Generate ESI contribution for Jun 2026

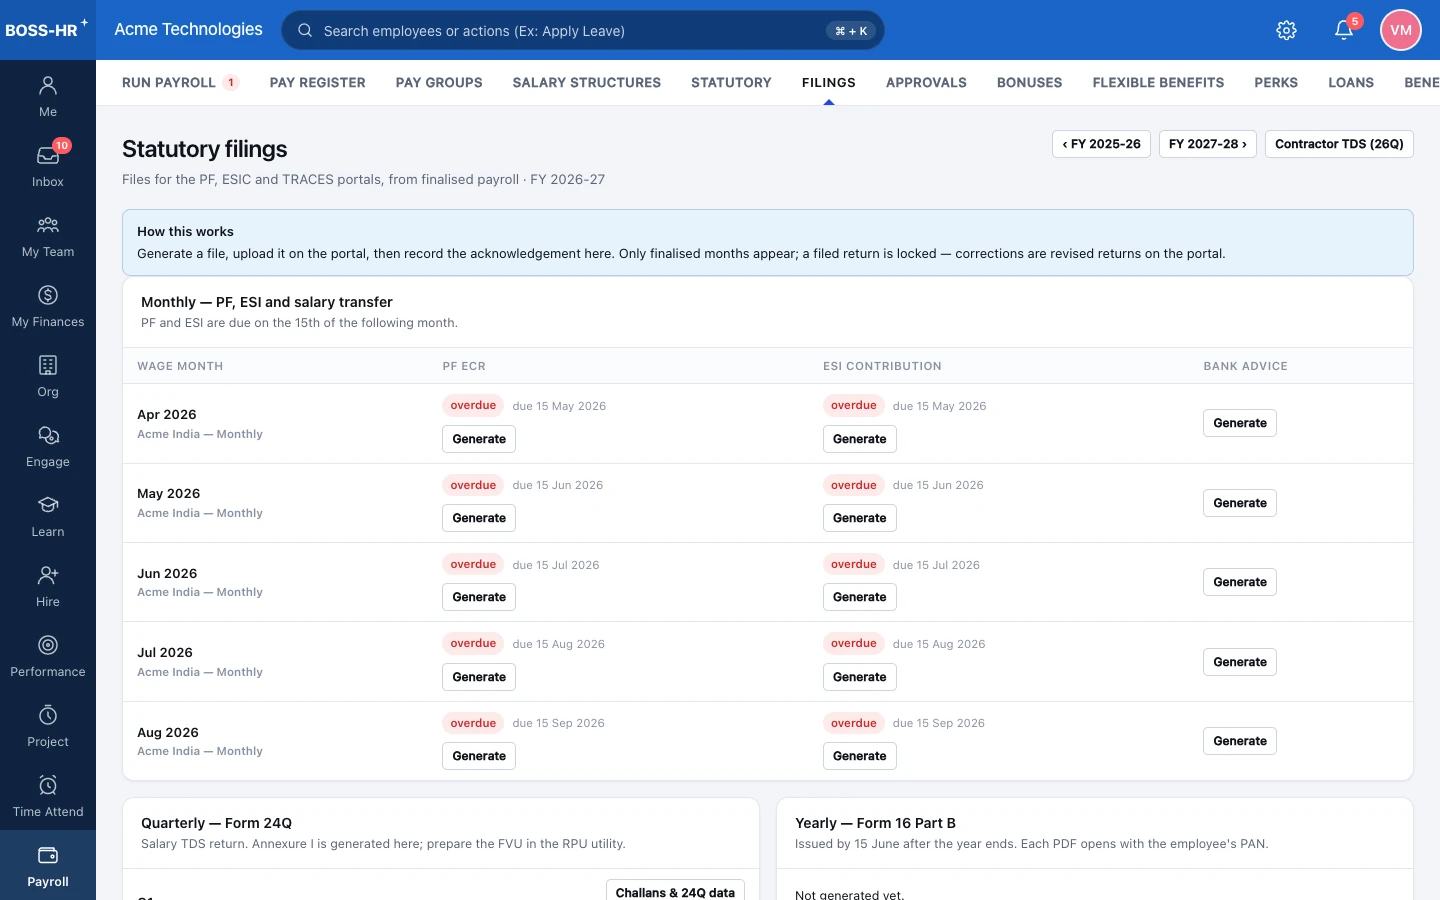coord(860,597)
